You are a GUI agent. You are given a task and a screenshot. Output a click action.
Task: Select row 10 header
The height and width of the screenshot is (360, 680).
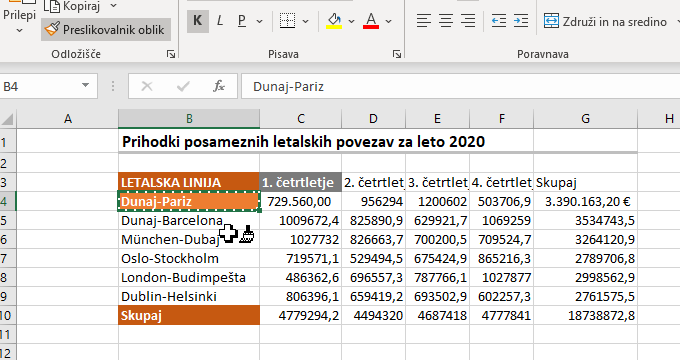[x=8, y=315]
